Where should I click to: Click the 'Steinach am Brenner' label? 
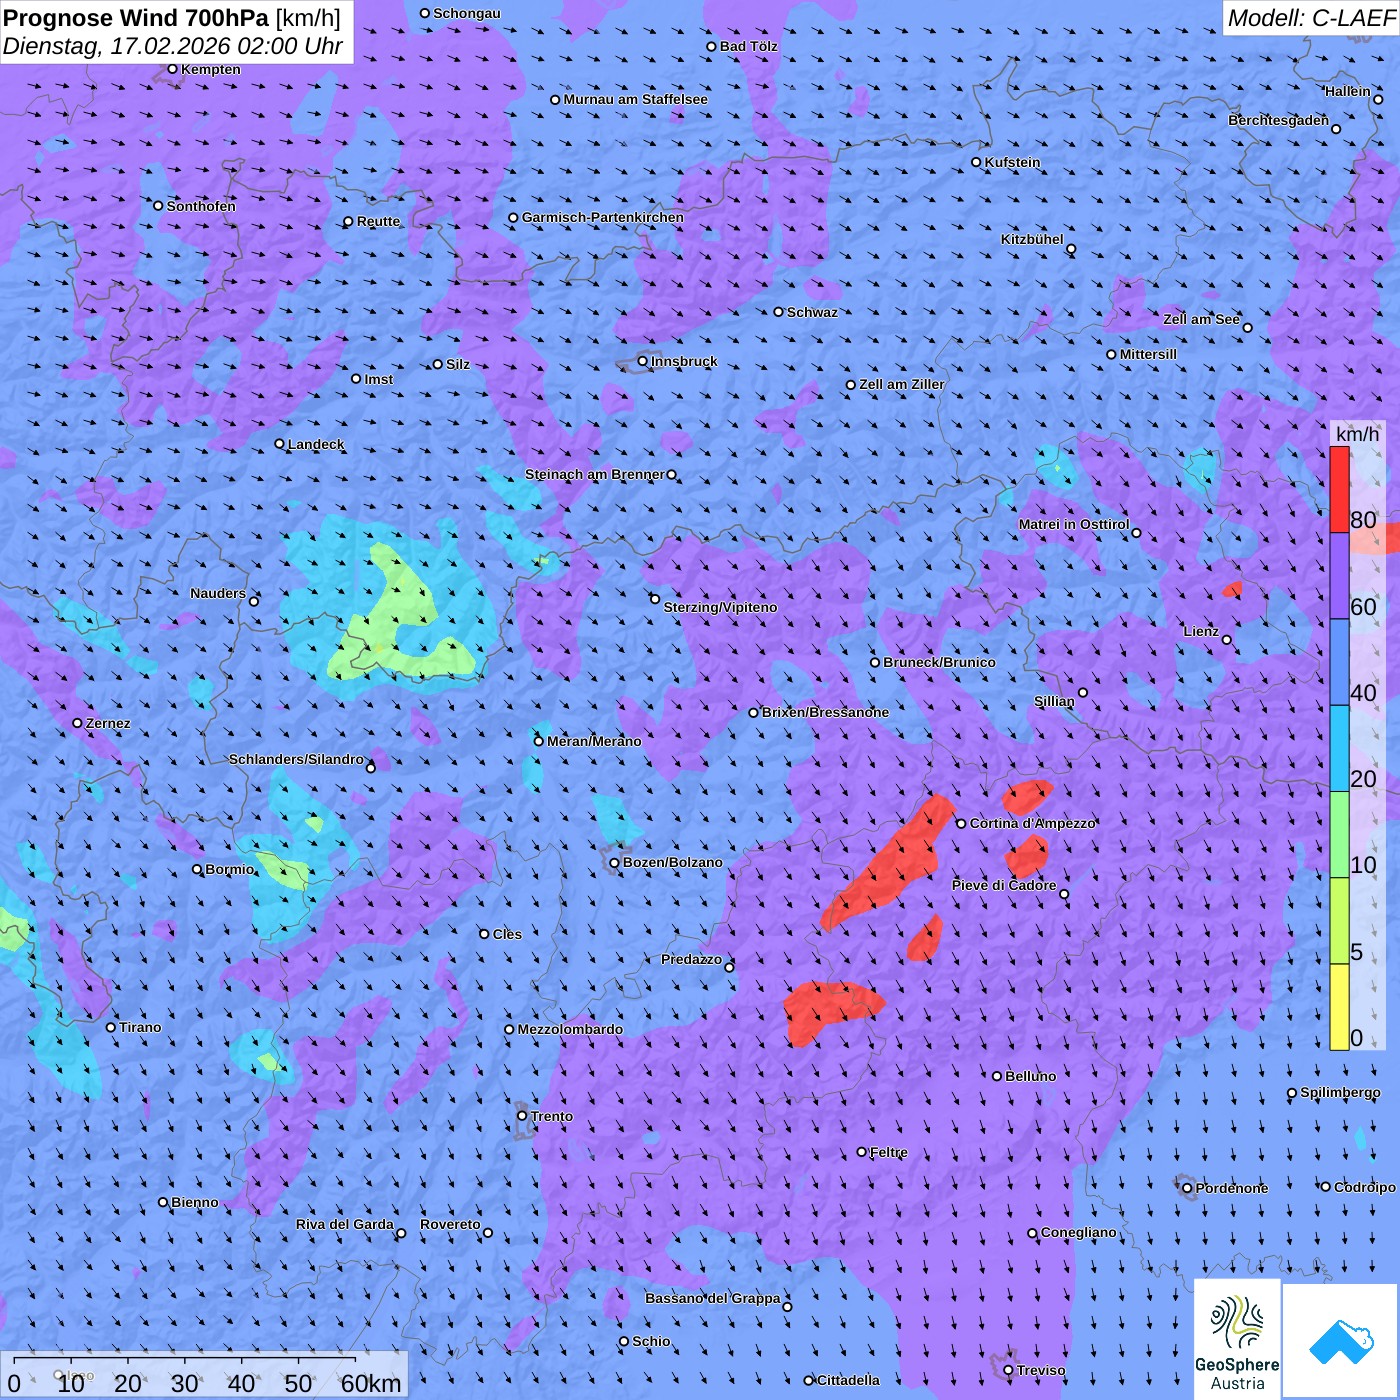[594, 474]
